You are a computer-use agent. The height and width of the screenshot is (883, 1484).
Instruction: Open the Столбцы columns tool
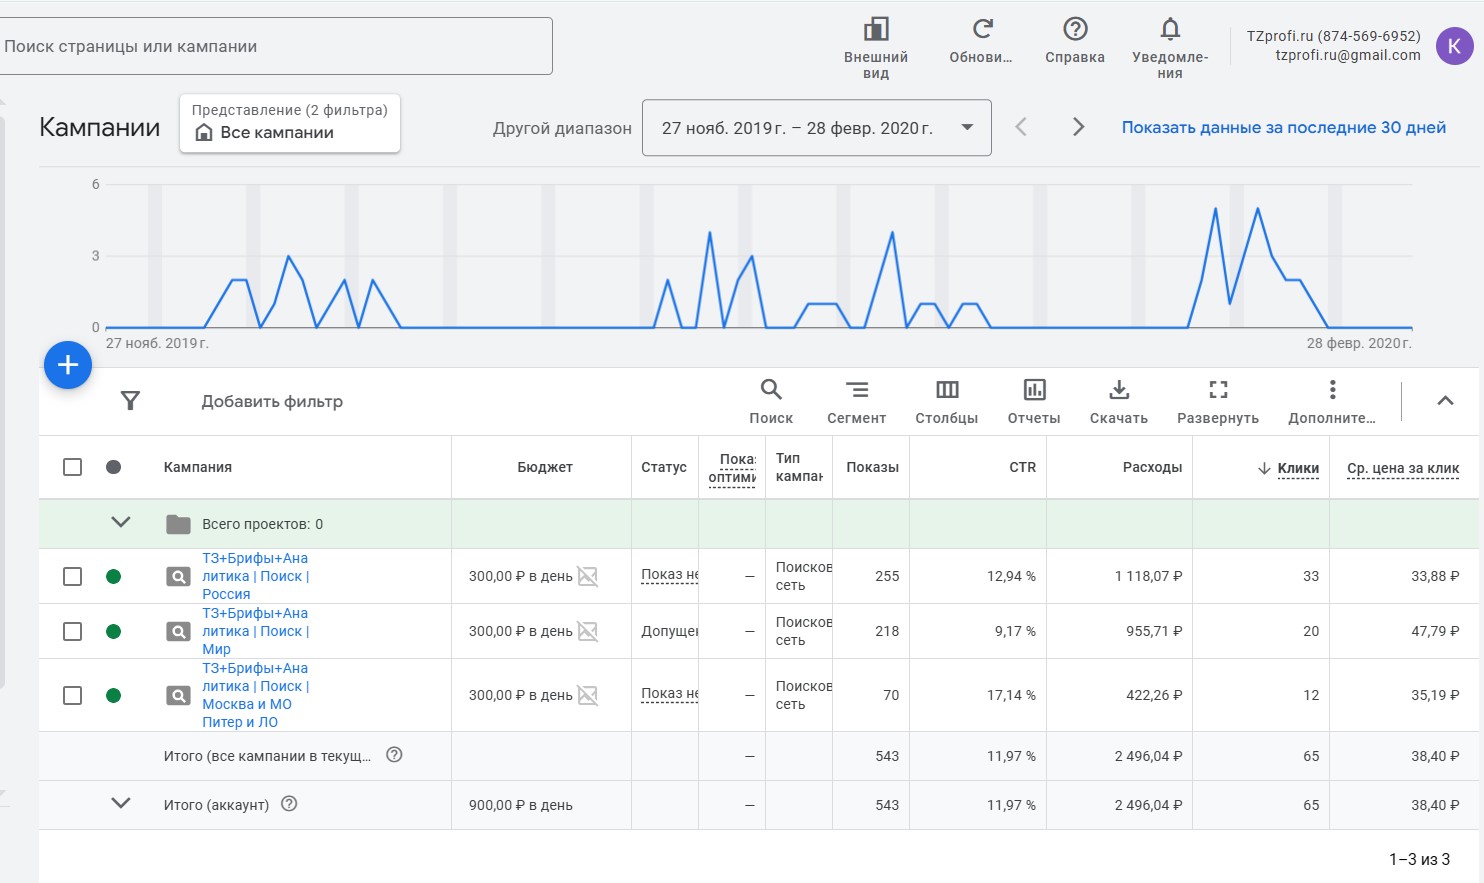tap(947, 401)
